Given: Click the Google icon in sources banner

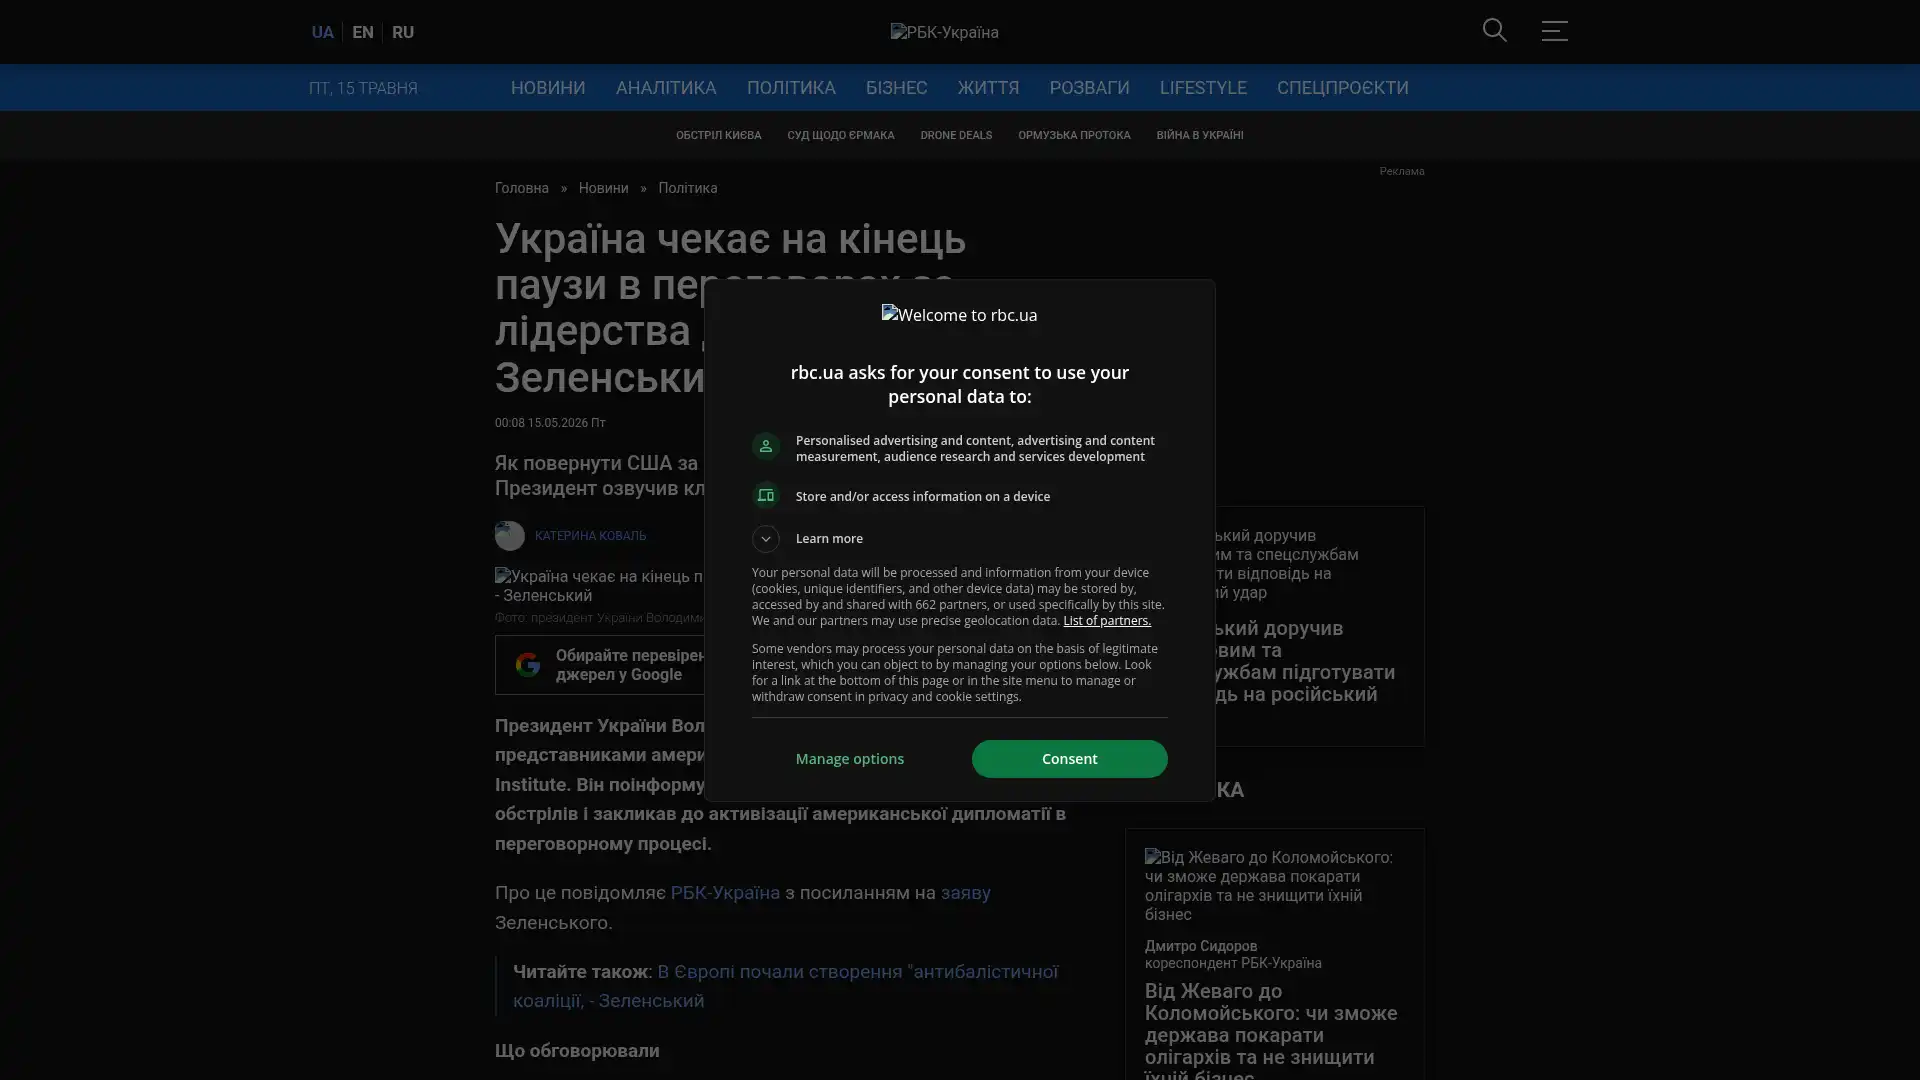Looking at the screenshot, I should (x=527, y=665).
